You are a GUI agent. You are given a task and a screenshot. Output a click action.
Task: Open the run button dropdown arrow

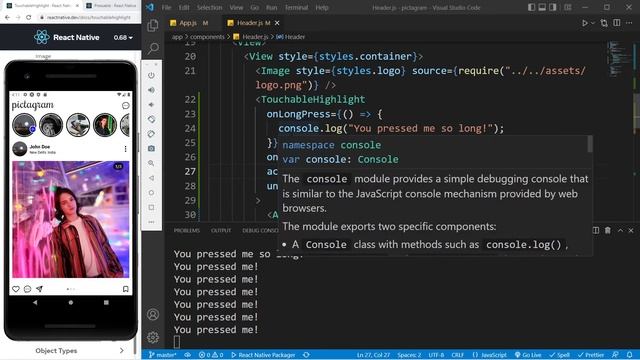click(x=593, y=23)
